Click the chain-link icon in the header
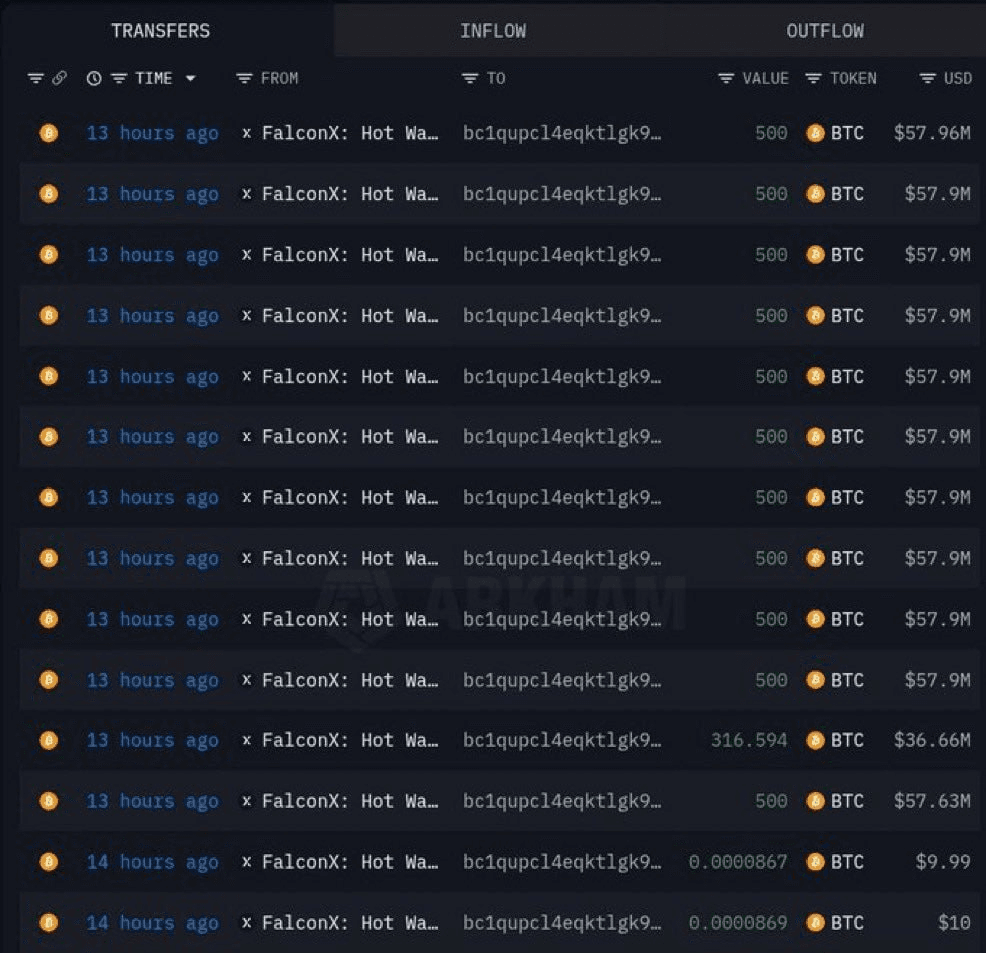The image size is (986, 953). click(60, 79)
